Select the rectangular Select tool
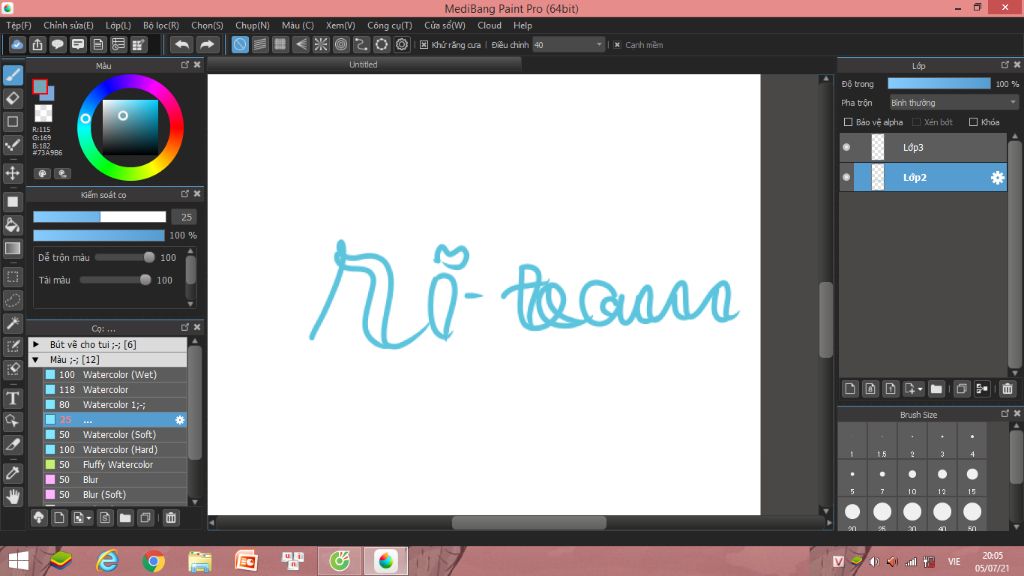 point(13,277)
